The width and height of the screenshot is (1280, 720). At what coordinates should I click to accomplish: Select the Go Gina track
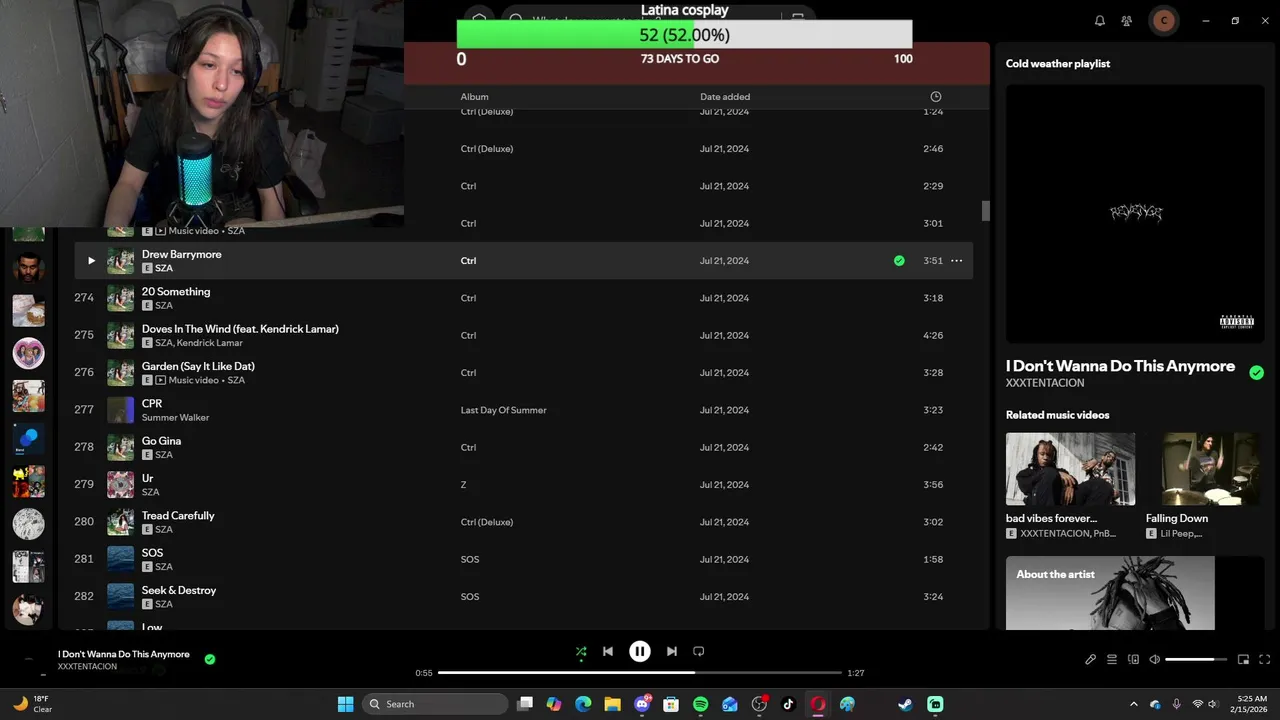524,447
